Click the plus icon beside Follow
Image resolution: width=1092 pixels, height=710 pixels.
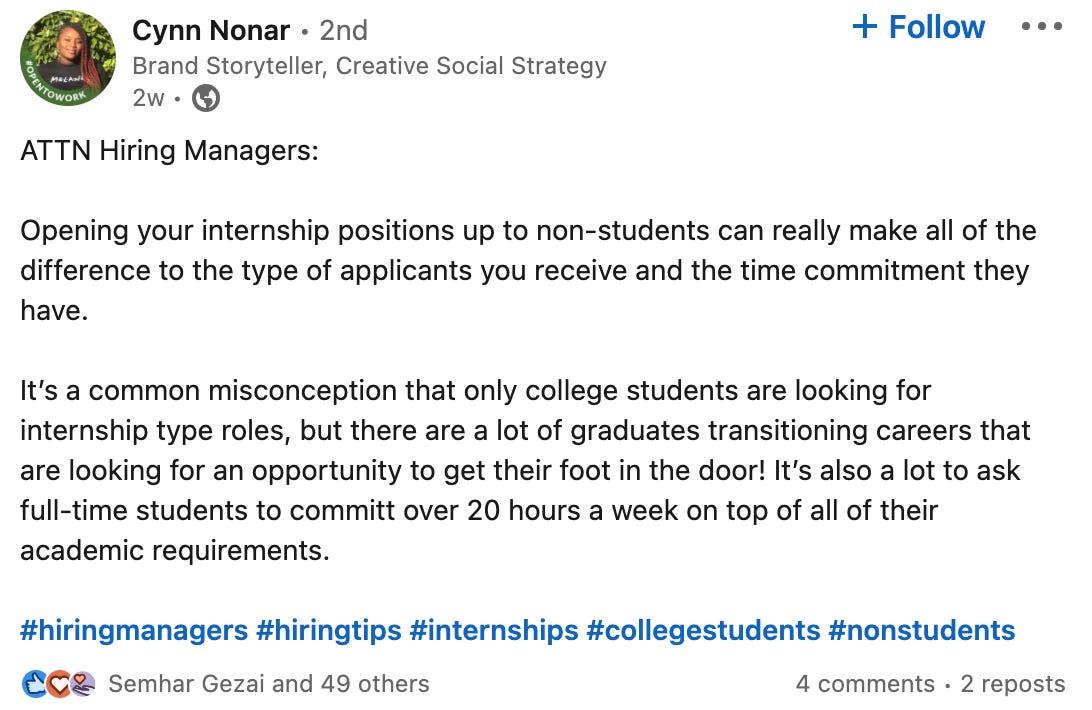point(865,27)
